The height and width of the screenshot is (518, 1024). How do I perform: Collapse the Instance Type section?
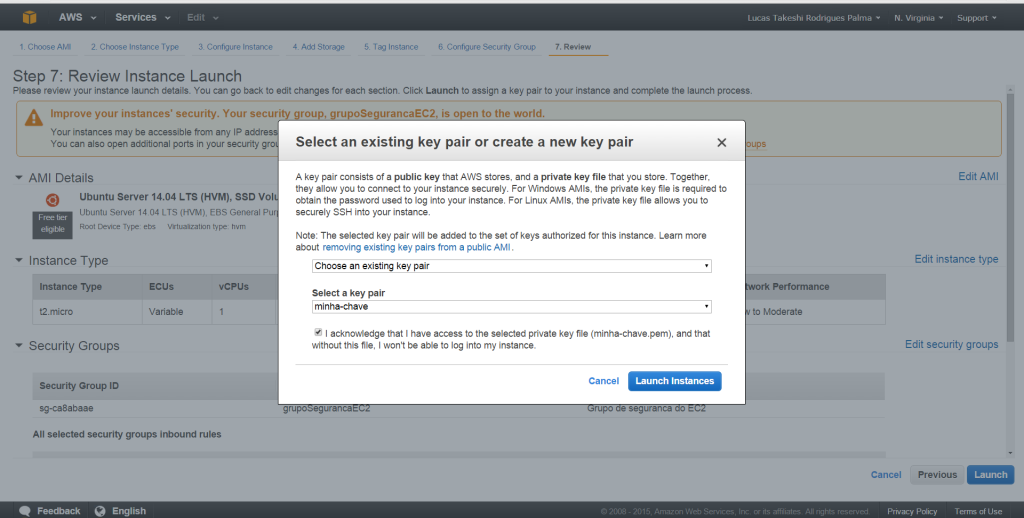pyautogui.click(x=19, y=260)
